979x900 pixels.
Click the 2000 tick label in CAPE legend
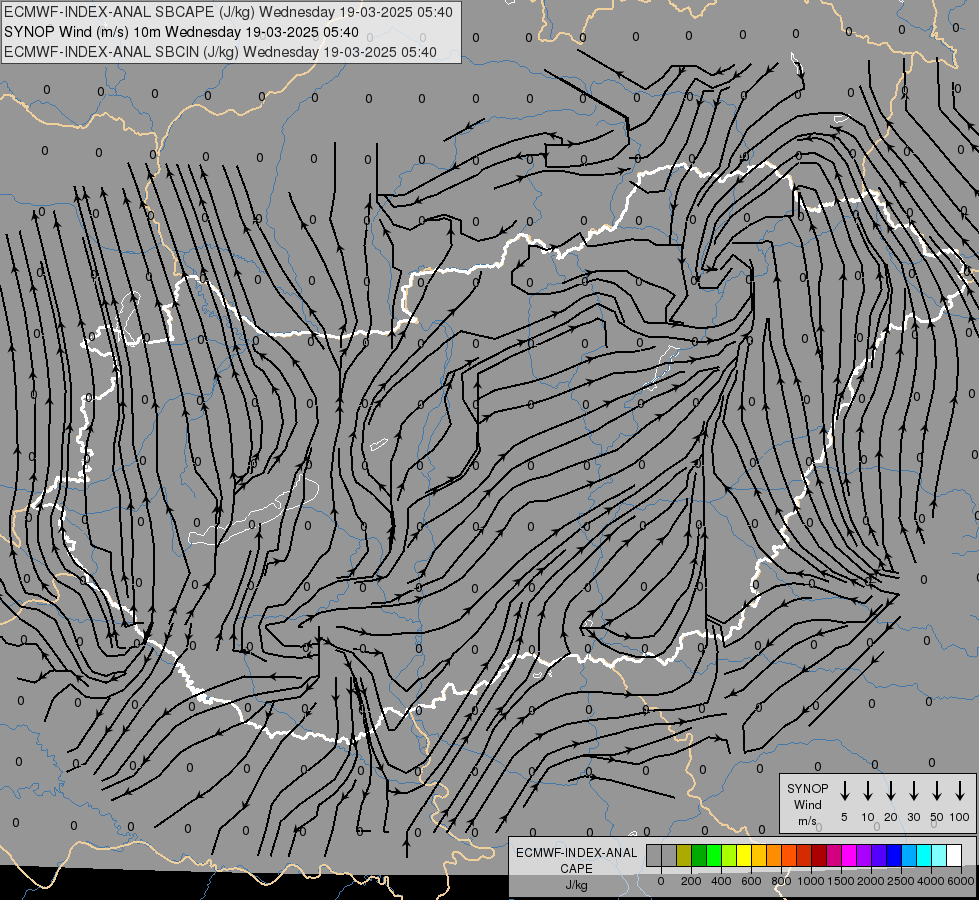(870, 881)
